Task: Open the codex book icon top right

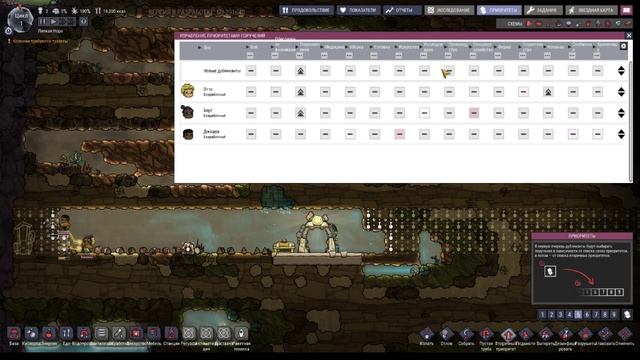Action: [x=626, y=10]
